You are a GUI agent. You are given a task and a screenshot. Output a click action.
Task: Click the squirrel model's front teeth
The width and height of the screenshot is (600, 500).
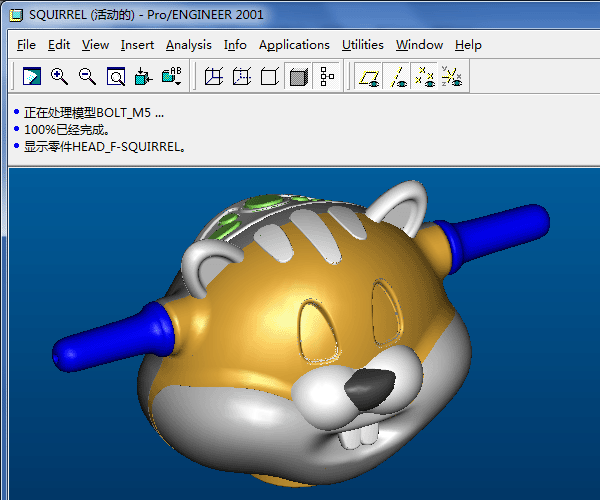pos(359,437)
